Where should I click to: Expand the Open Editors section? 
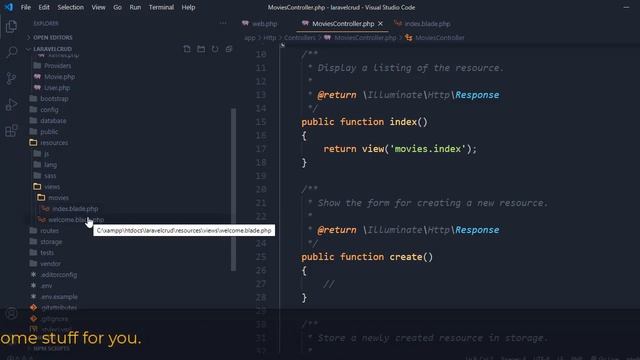coord(52,37)
